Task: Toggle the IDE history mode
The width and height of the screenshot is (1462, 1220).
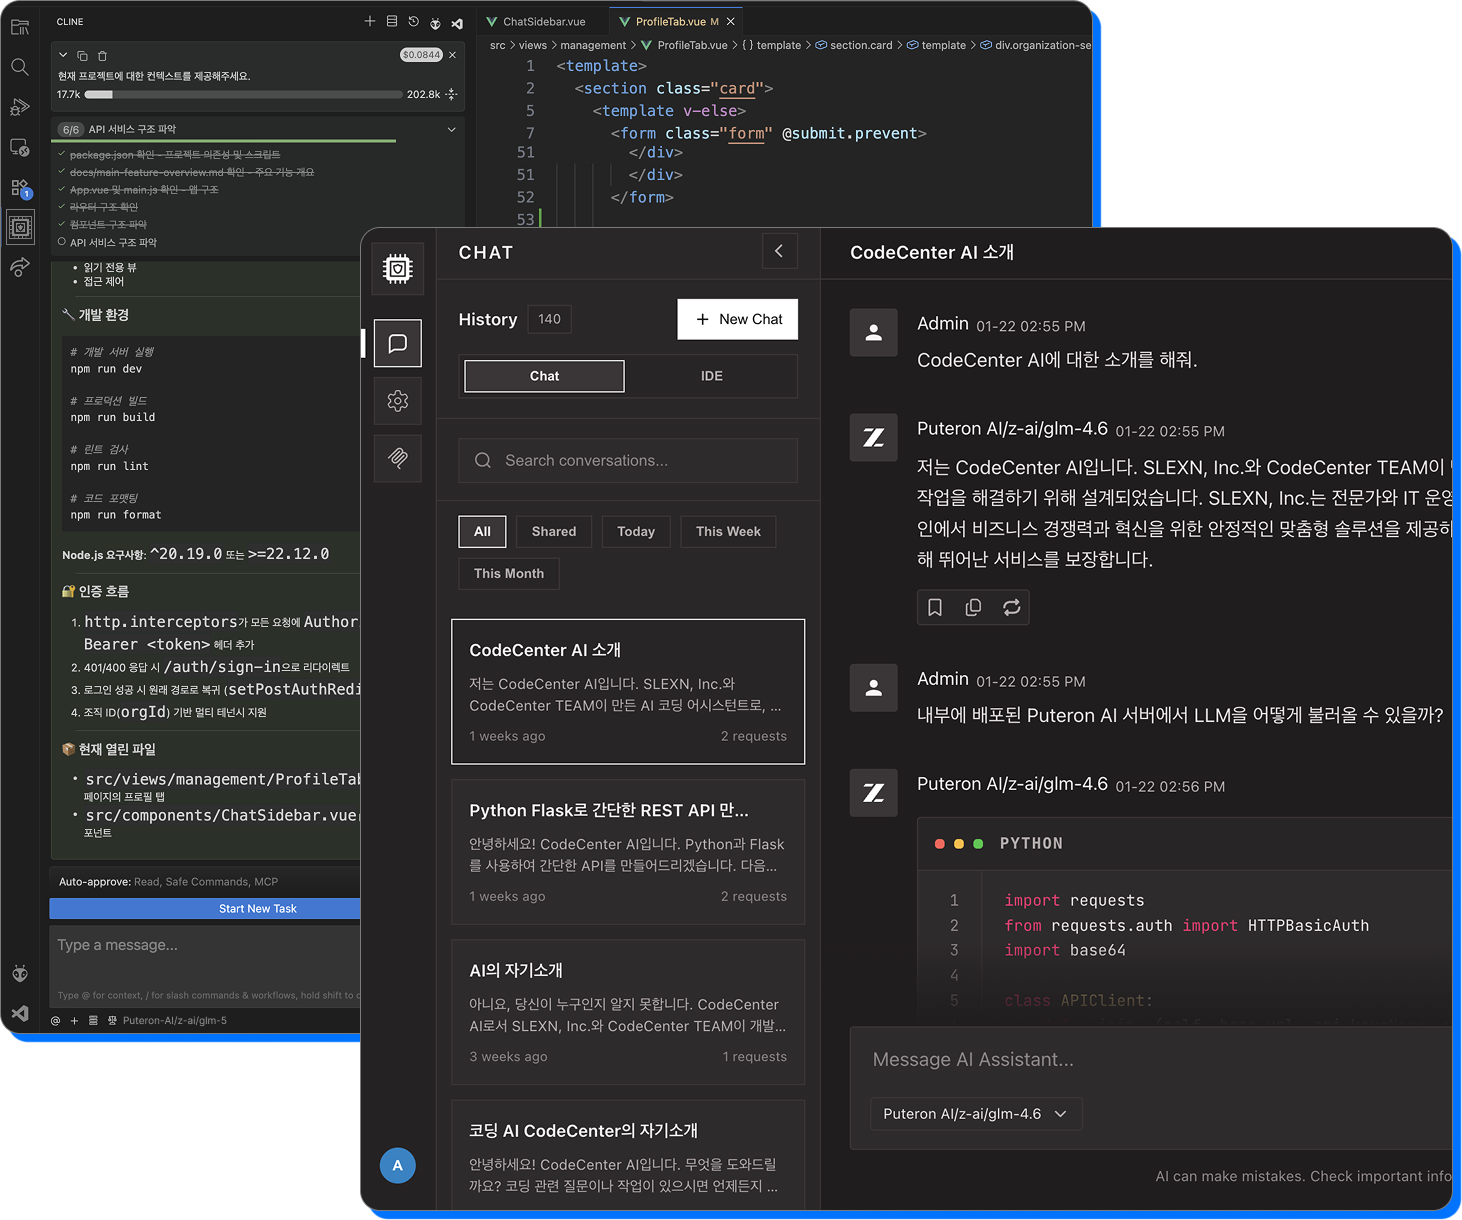Action: (x=711, y=376)
